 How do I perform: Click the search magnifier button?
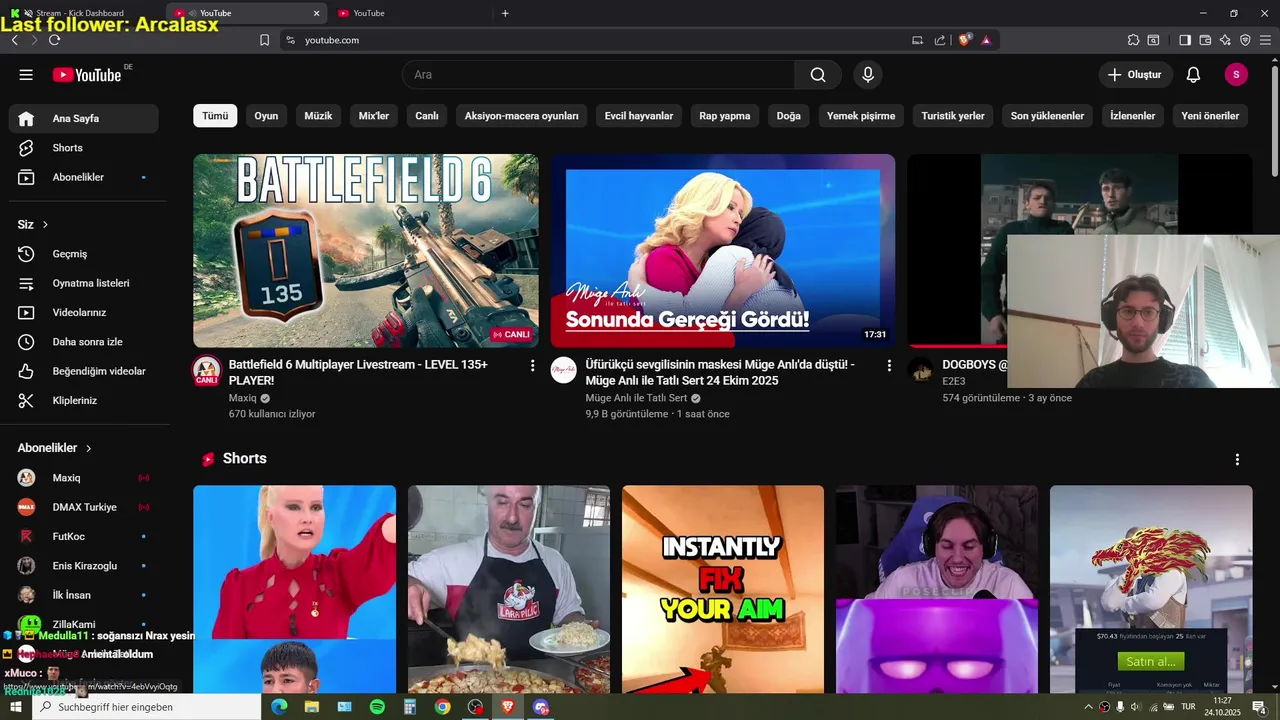point(818,75)
